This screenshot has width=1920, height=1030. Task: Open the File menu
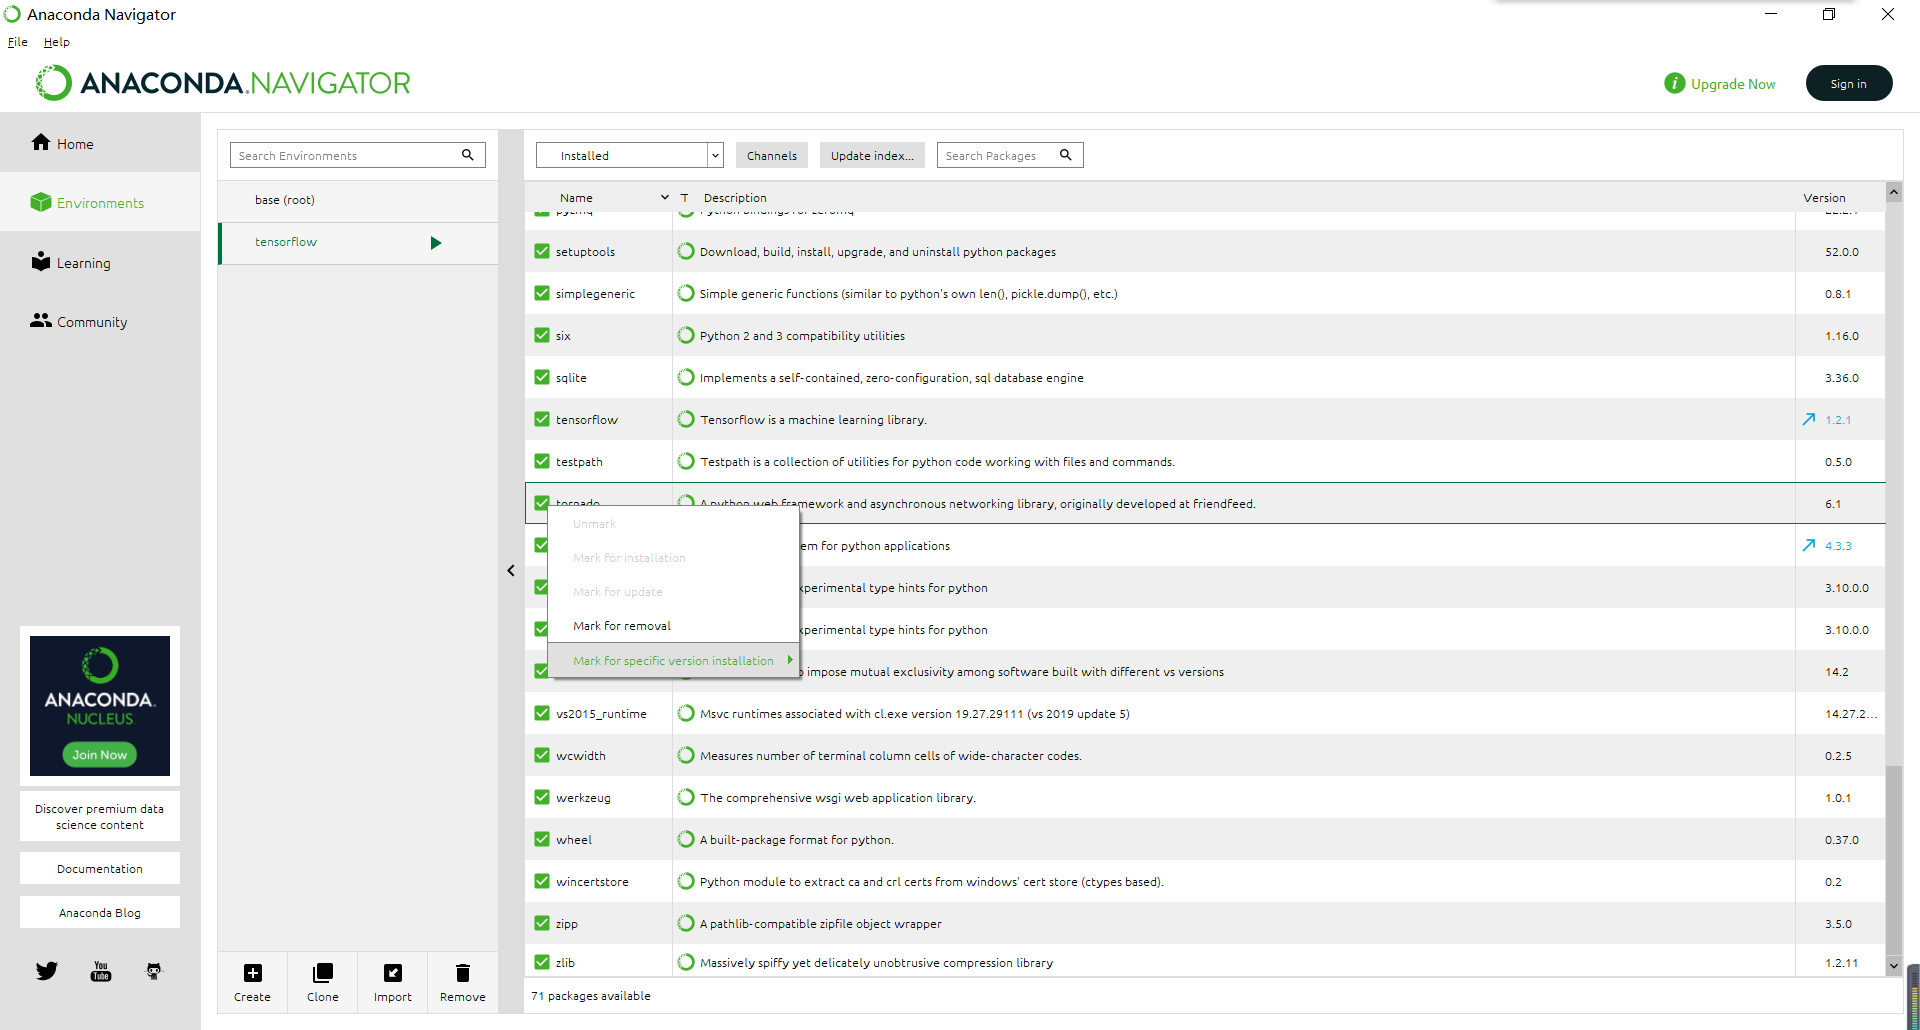click(x=18, y=42)
